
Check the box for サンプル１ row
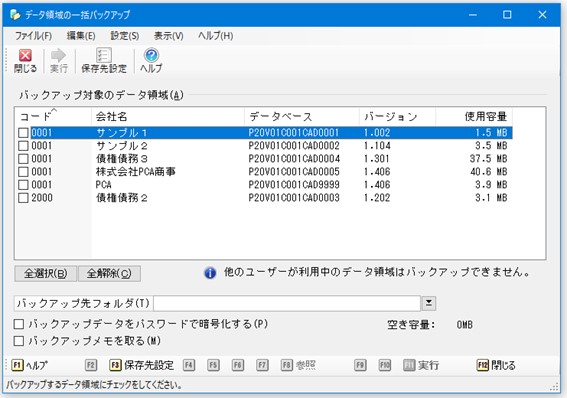click(x=23, y=133)
